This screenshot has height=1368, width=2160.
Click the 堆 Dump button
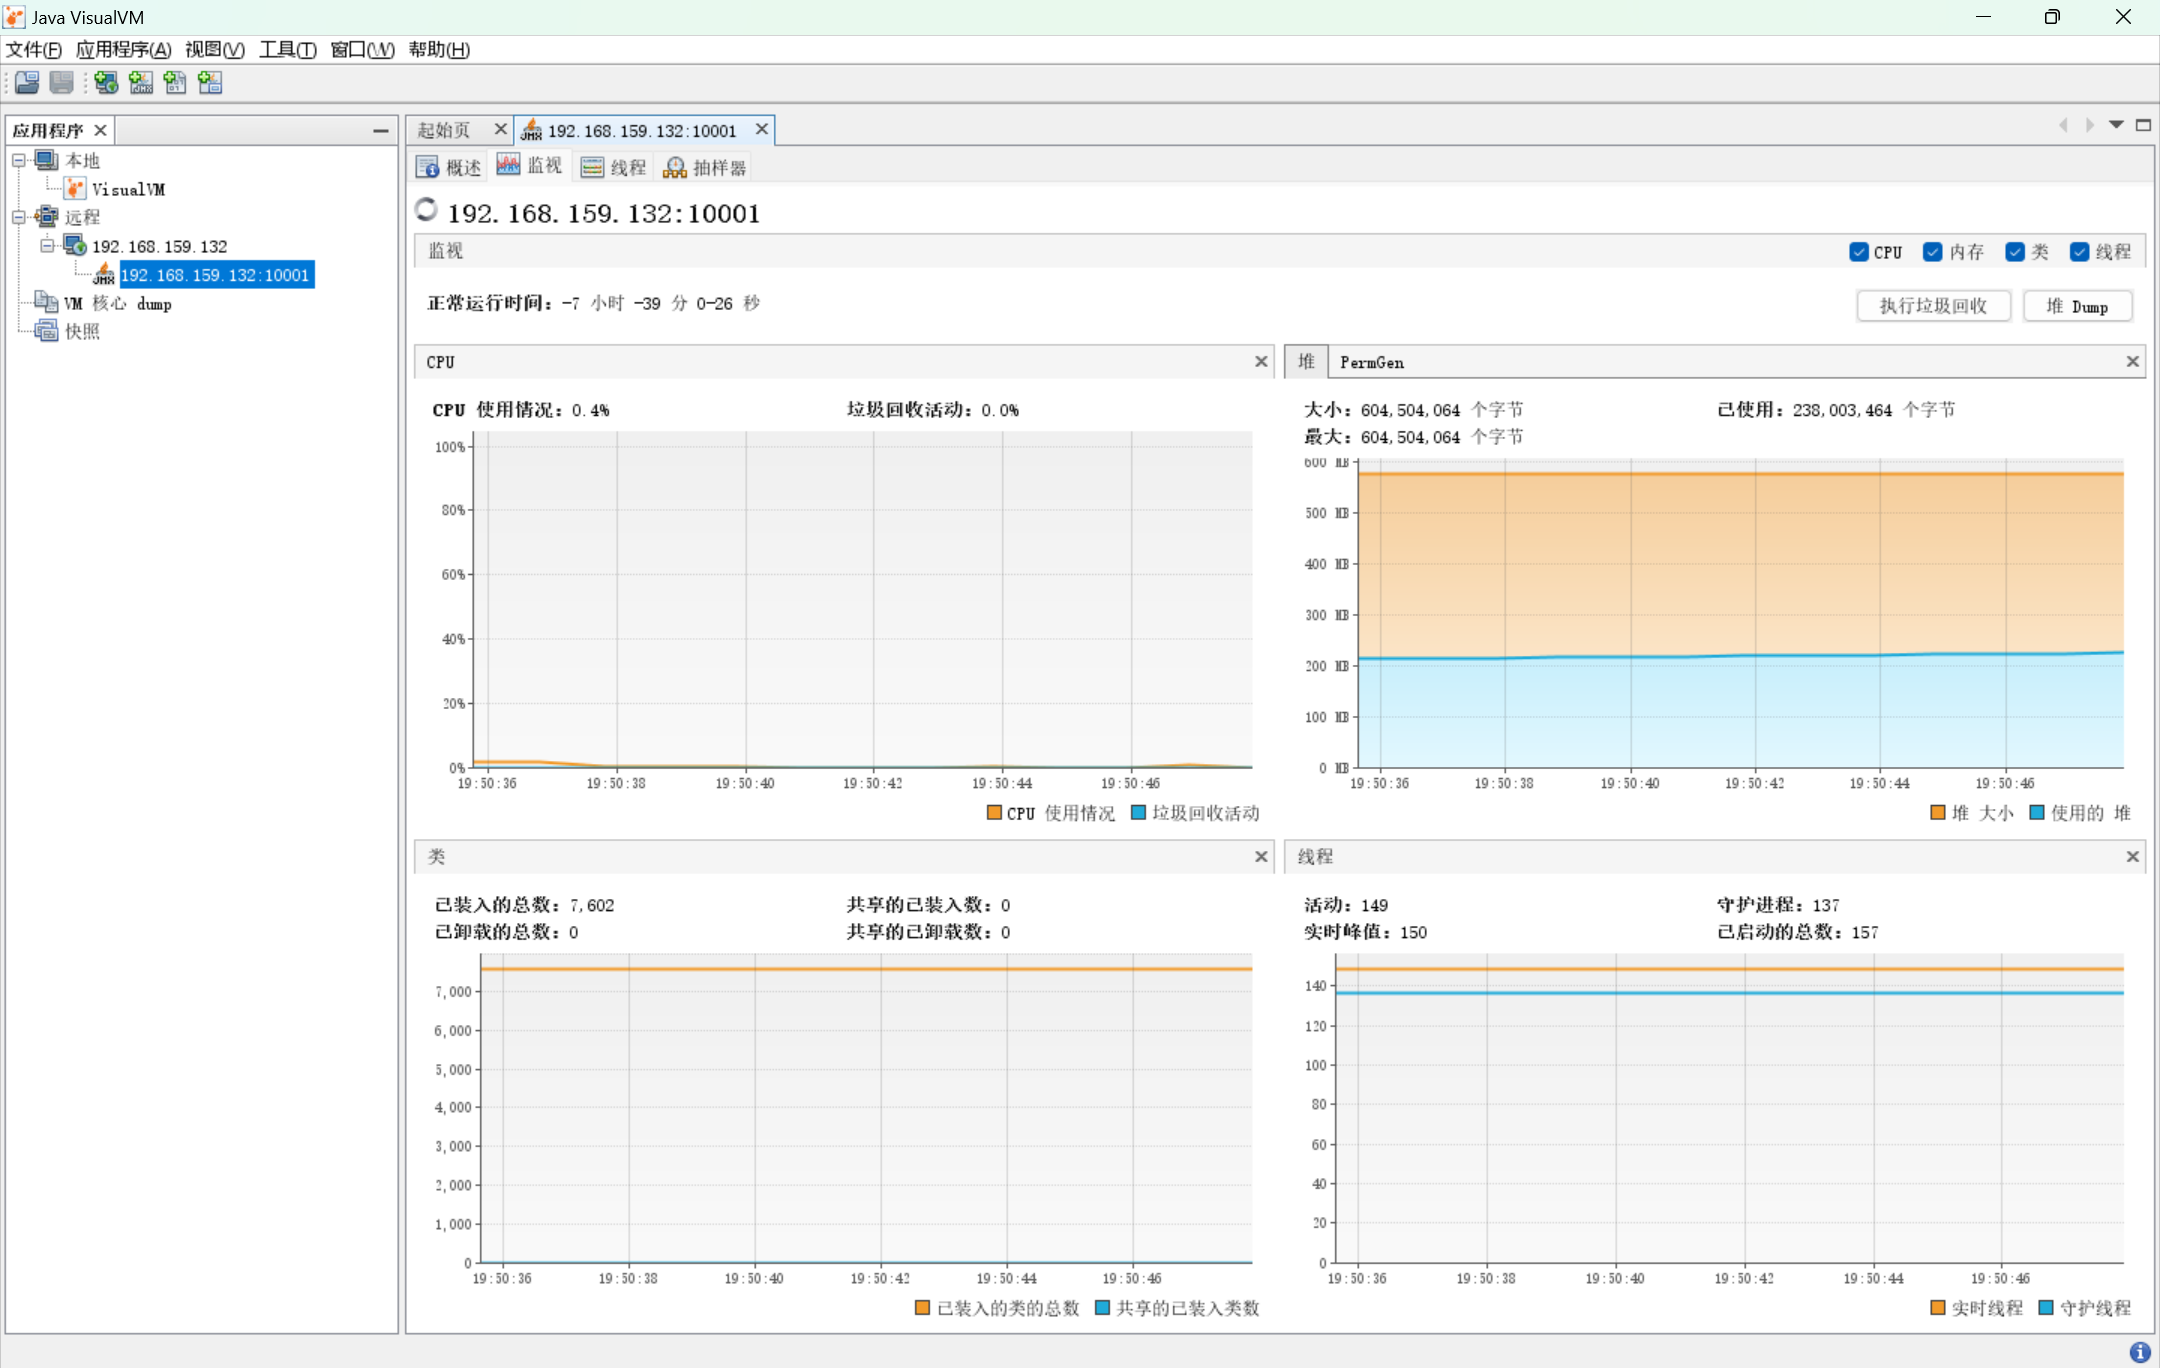click(2077, 306)
